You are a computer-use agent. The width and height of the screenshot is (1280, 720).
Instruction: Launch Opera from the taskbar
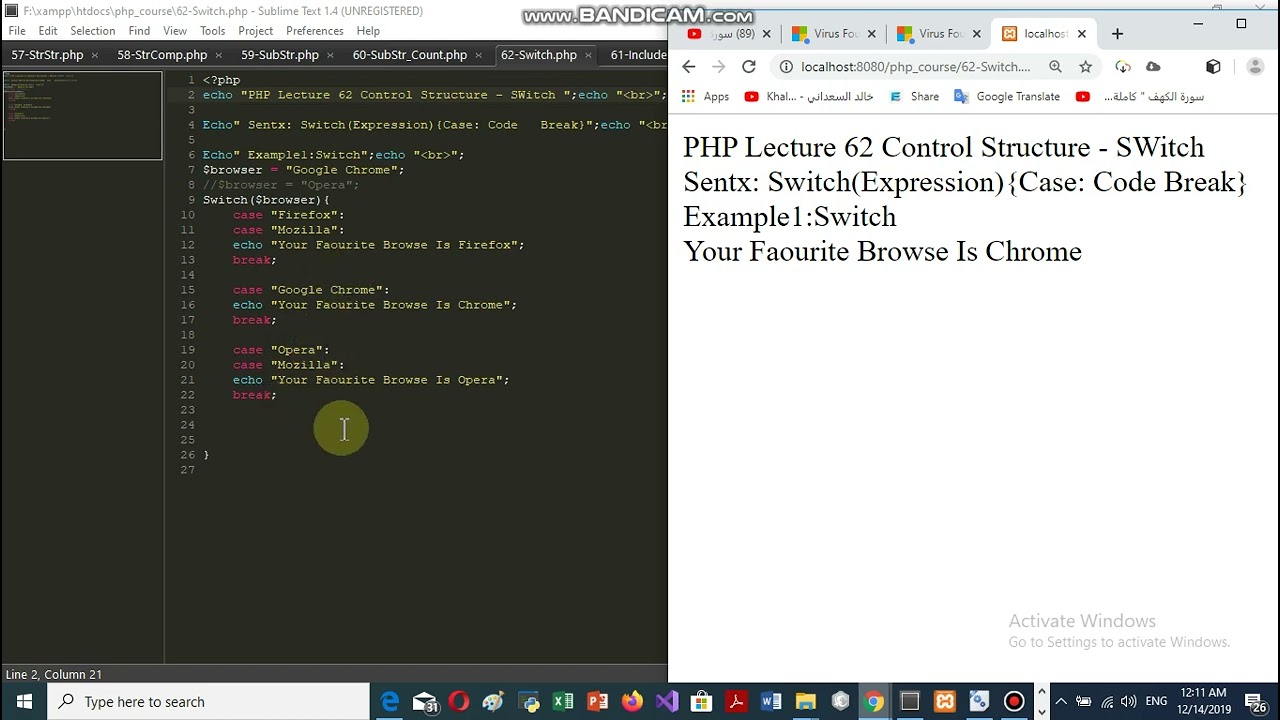pyautogui.click(x=459, y=702)
